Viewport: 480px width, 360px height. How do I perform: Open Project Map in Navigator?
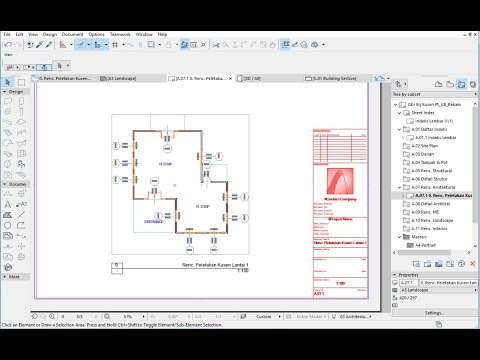point(439,84)
